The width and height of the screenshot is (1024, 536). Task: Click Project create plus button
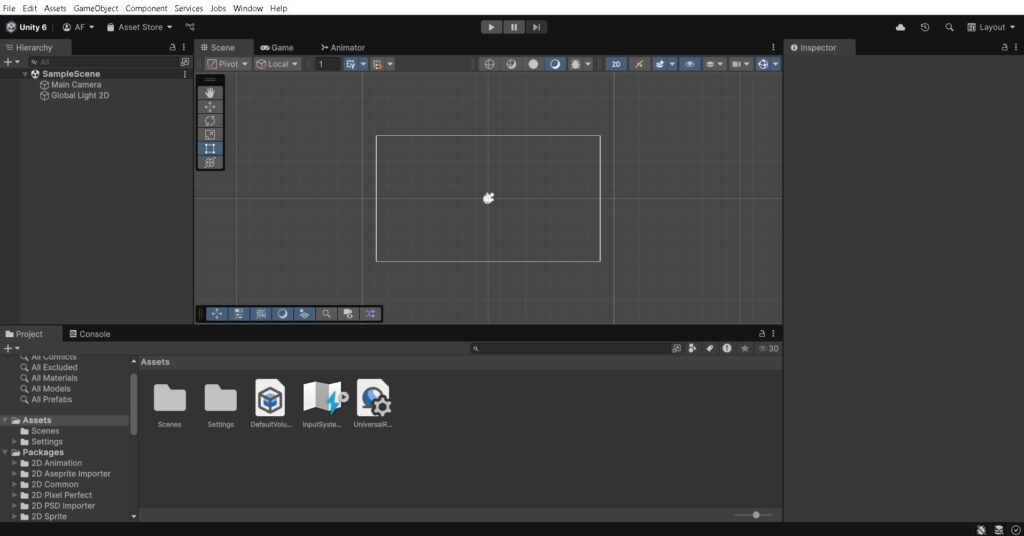8,349
